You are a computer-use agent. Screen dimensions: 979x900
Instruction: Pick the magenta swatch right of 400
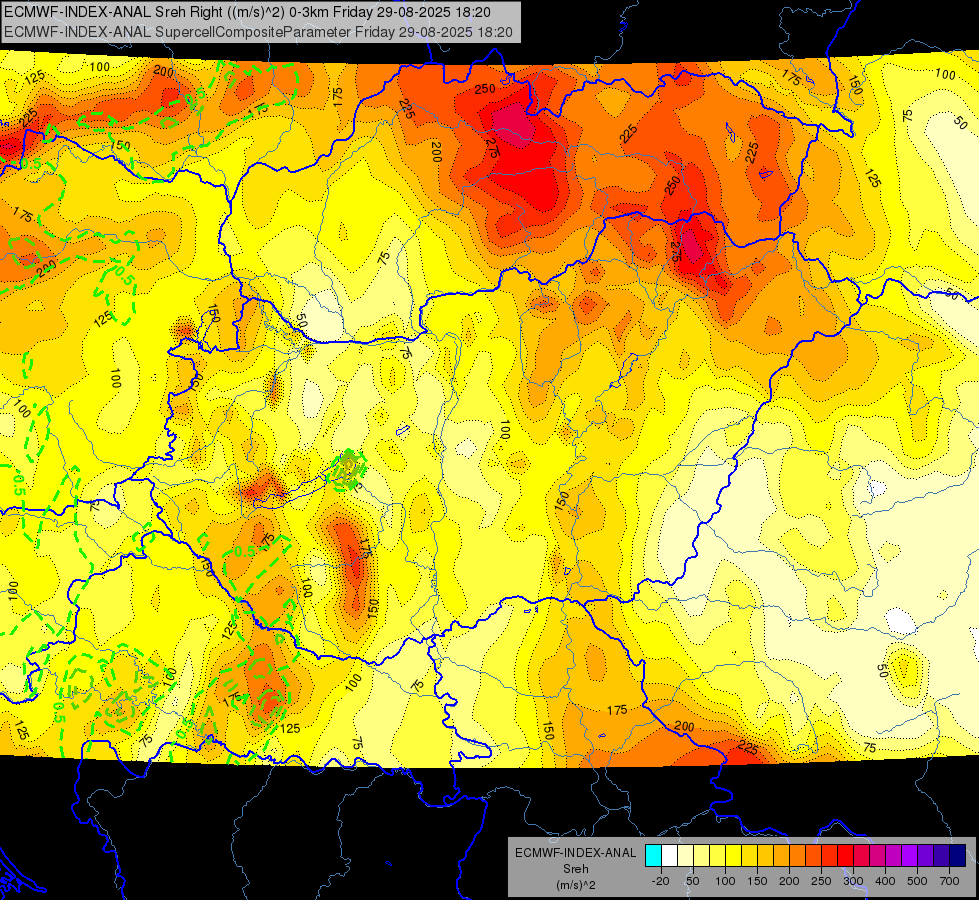tap(894, 856)
